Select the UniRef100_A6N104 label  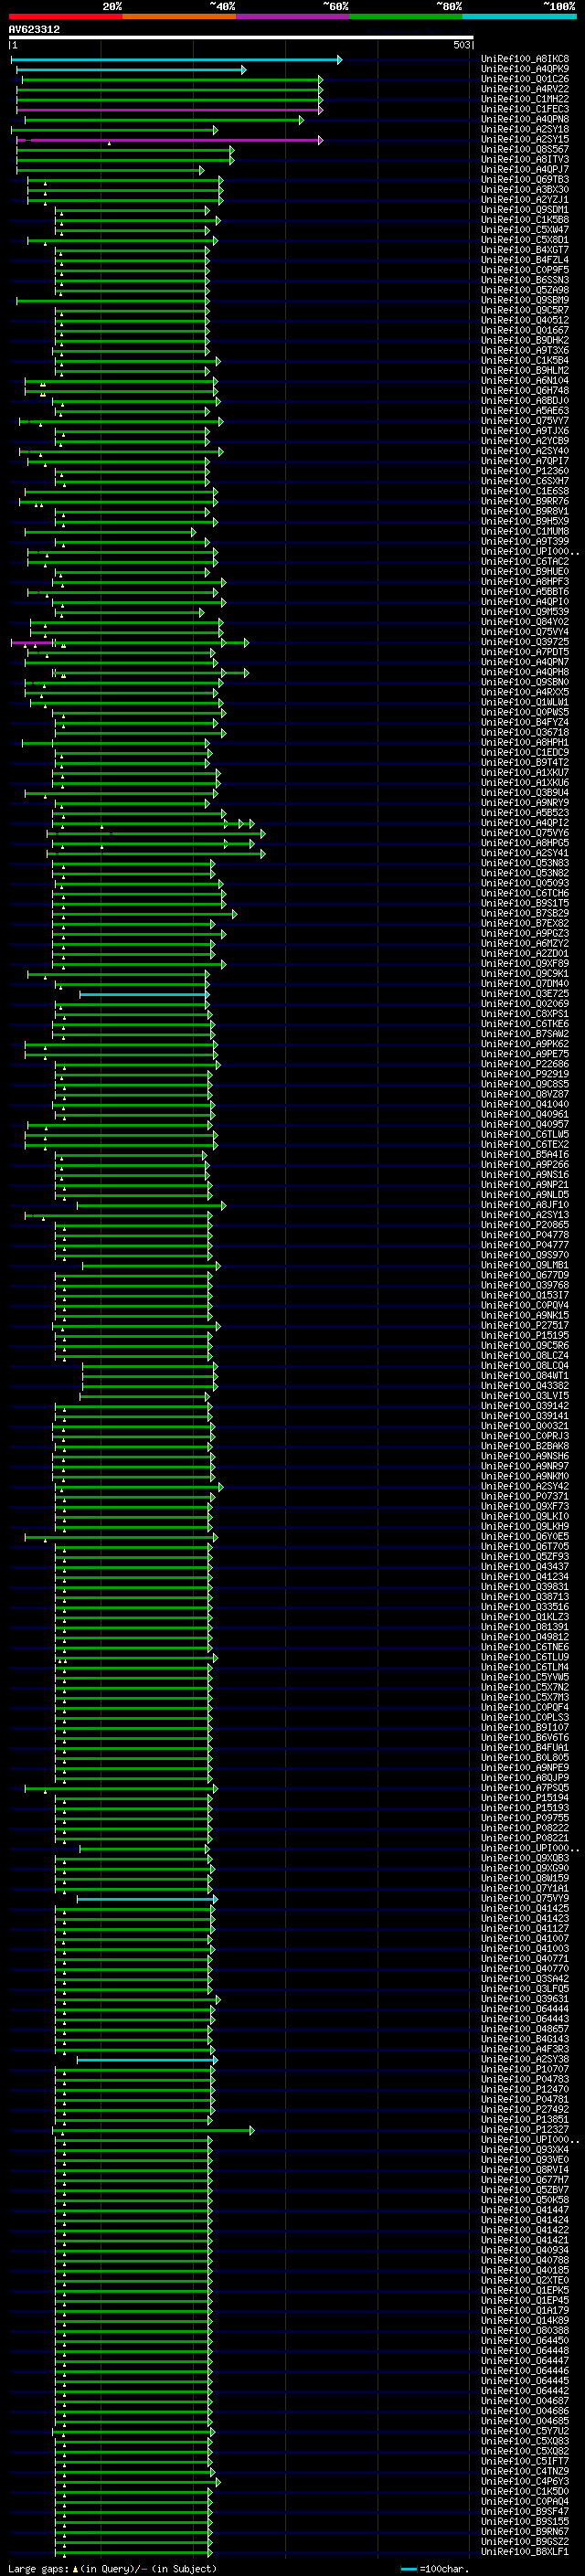coord(525,380)
